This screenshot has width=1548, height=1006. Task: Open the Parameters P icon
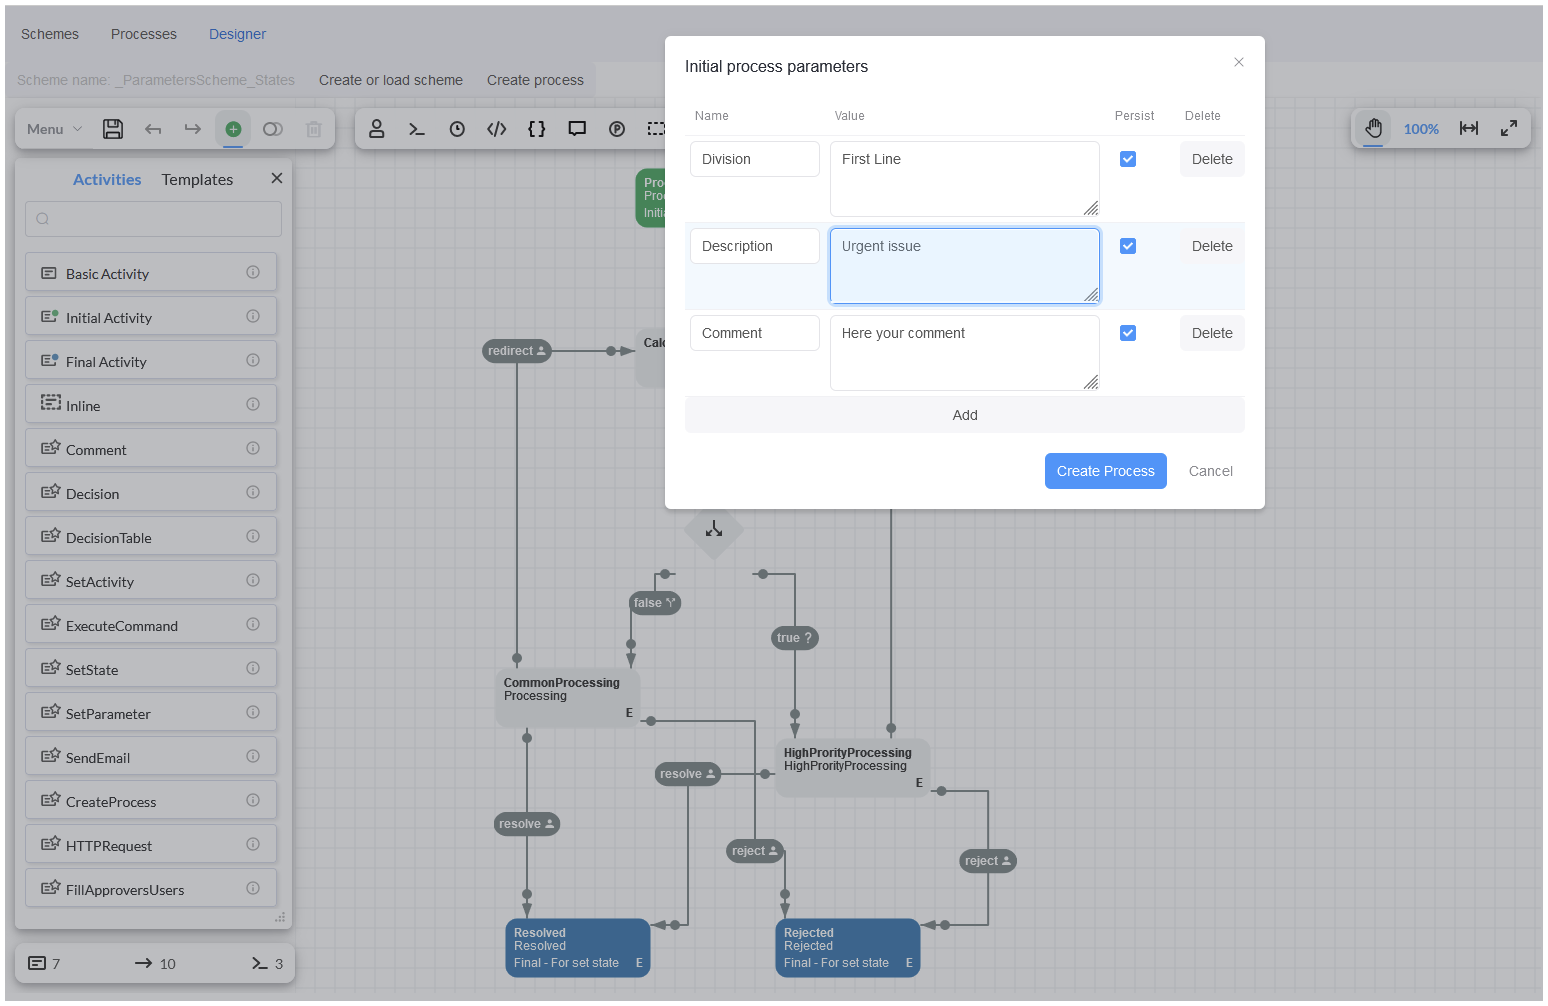click(x=617, y=129)
